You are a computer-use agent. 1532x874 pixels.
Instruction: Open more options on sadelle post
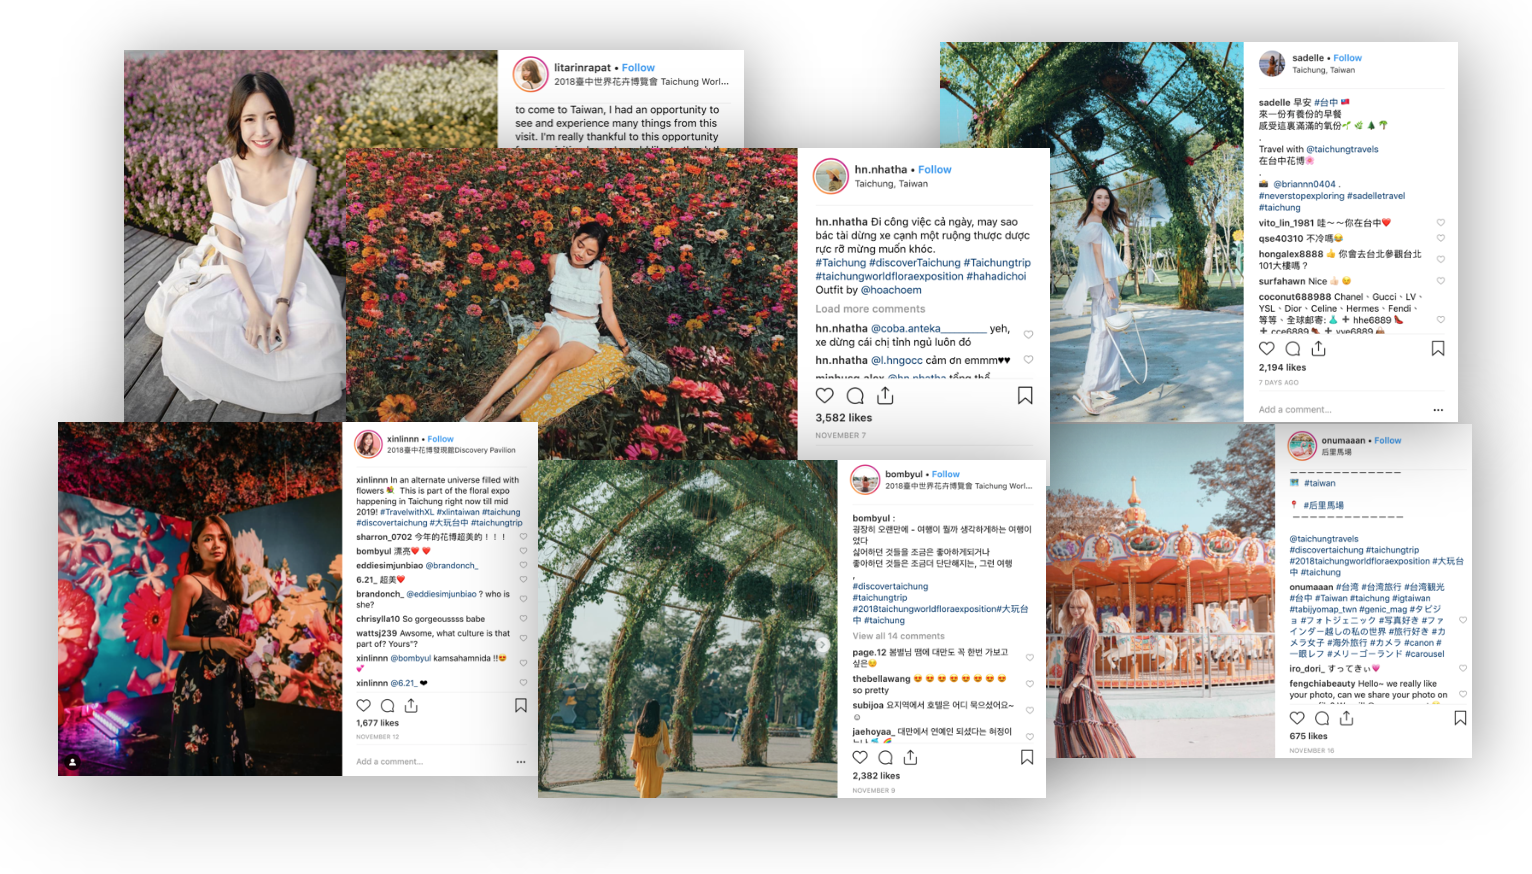click(1438, 409)
